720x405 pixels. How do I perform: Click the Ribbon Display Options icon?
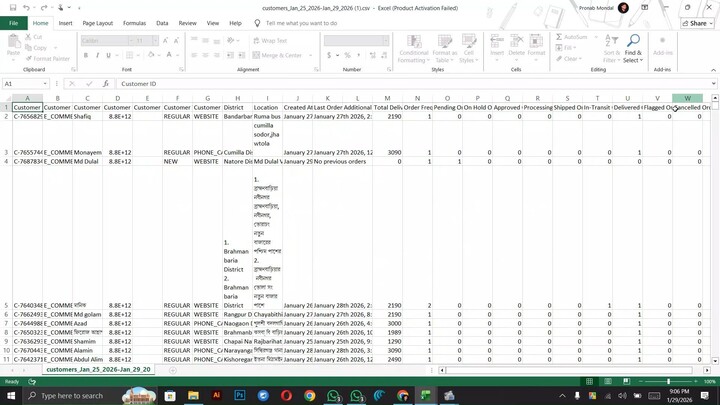pos(645,8)
